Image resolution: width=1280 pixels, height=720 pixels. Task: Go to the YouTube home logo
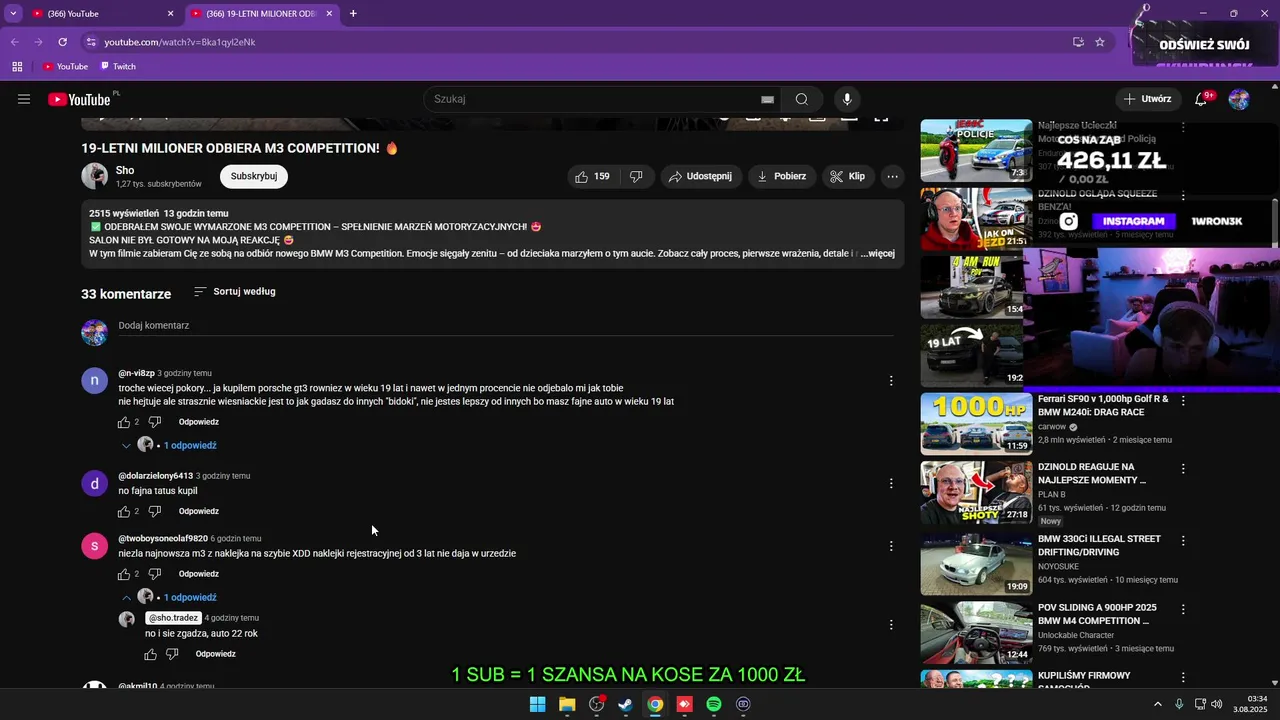click(x=79, y=99)
